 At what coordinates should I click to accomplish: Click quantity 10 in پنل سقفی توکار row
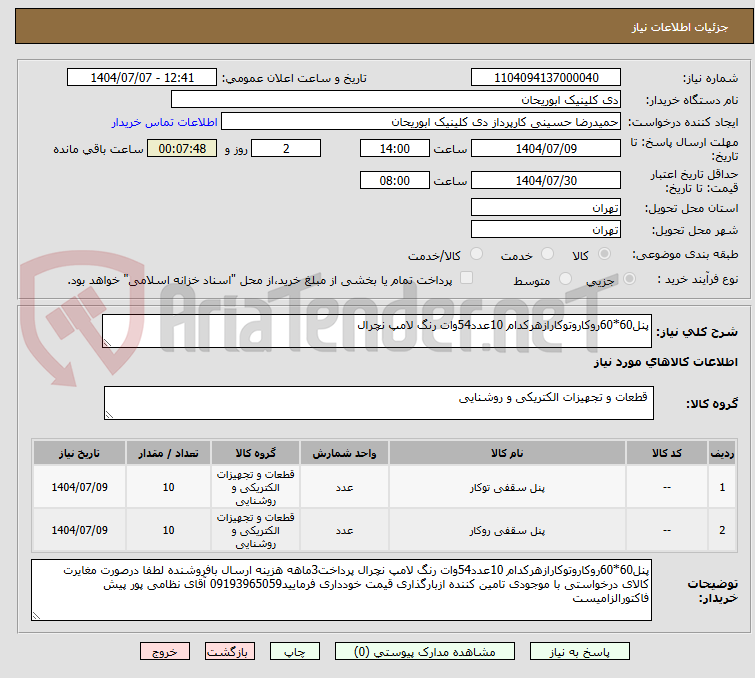pos(169,487)
